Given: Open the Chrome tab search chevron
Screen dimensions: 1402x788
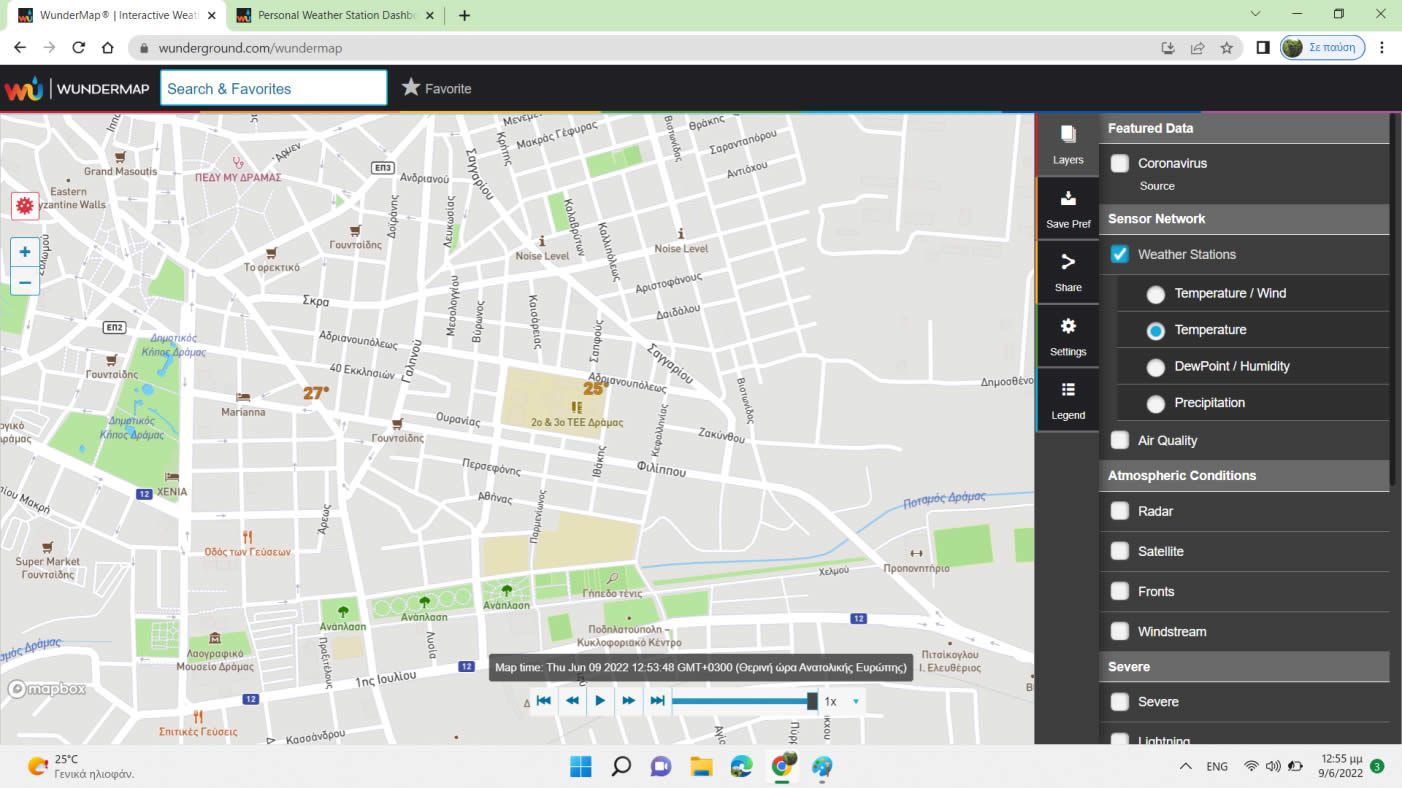Looking at the screenshot, I should tap(1256, 14).
